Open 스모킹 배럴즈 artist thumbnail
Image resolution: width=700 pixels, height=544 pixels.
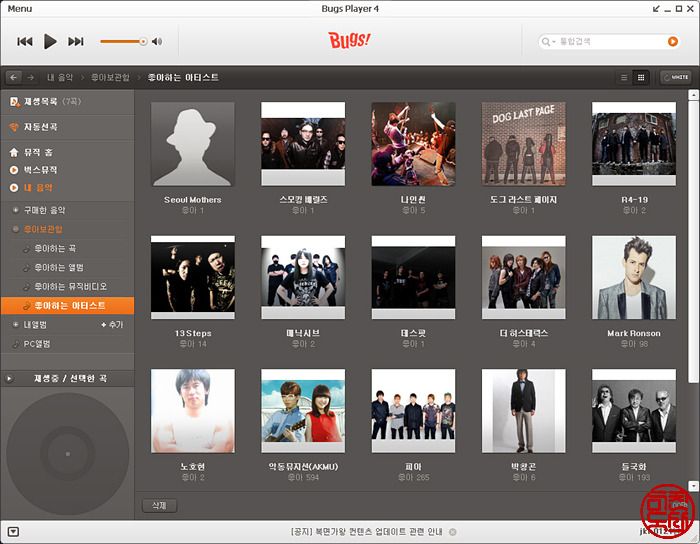pyautogui.click(x=303, y=144)
